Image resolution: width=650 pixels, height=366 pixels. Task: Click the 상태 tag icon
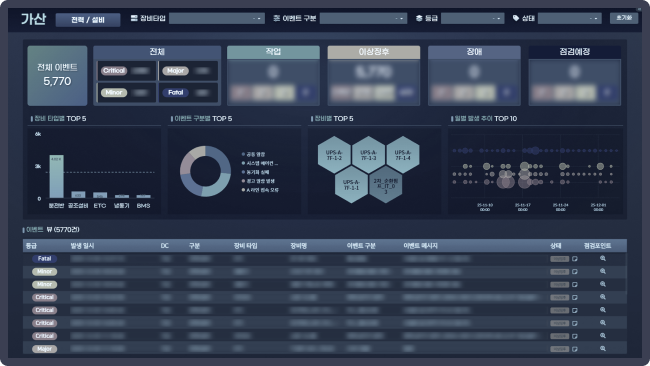click(x=516, y=18)
